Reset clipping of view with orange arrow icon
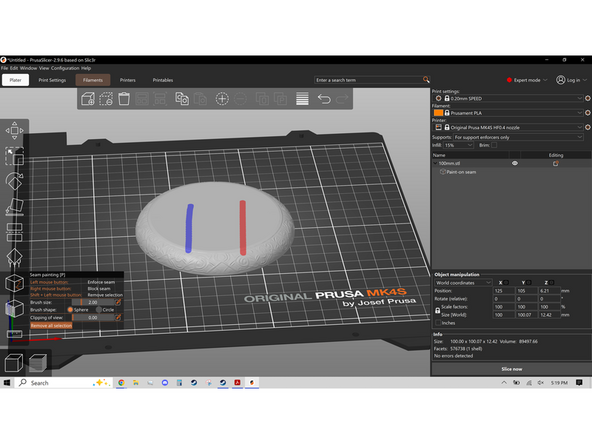The image size is (592, 444). pos(118,318)
